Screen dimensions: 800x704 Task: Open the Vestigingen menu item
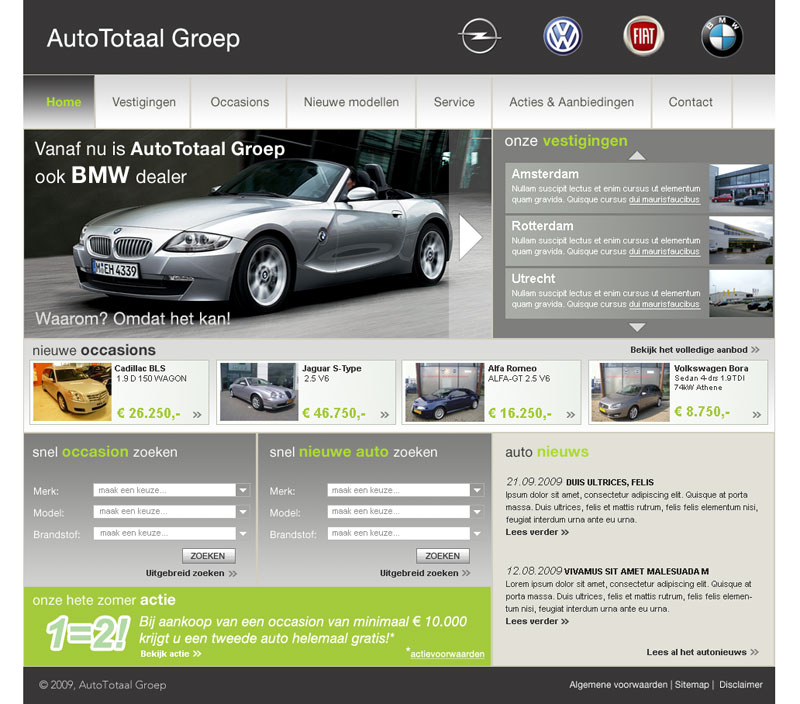point(144,102)
